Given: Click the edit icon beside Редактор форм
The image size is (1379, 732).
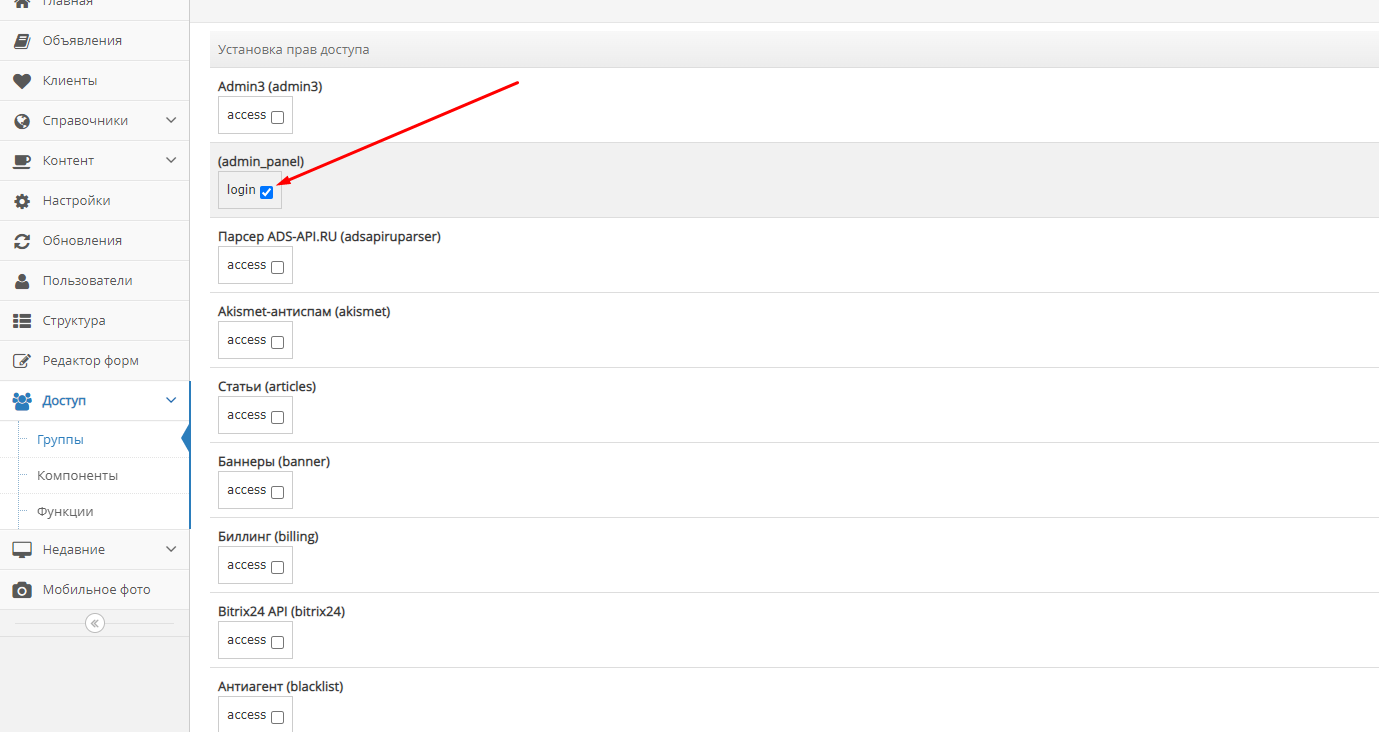Looking at the screenshot, I should click(22, 361).
